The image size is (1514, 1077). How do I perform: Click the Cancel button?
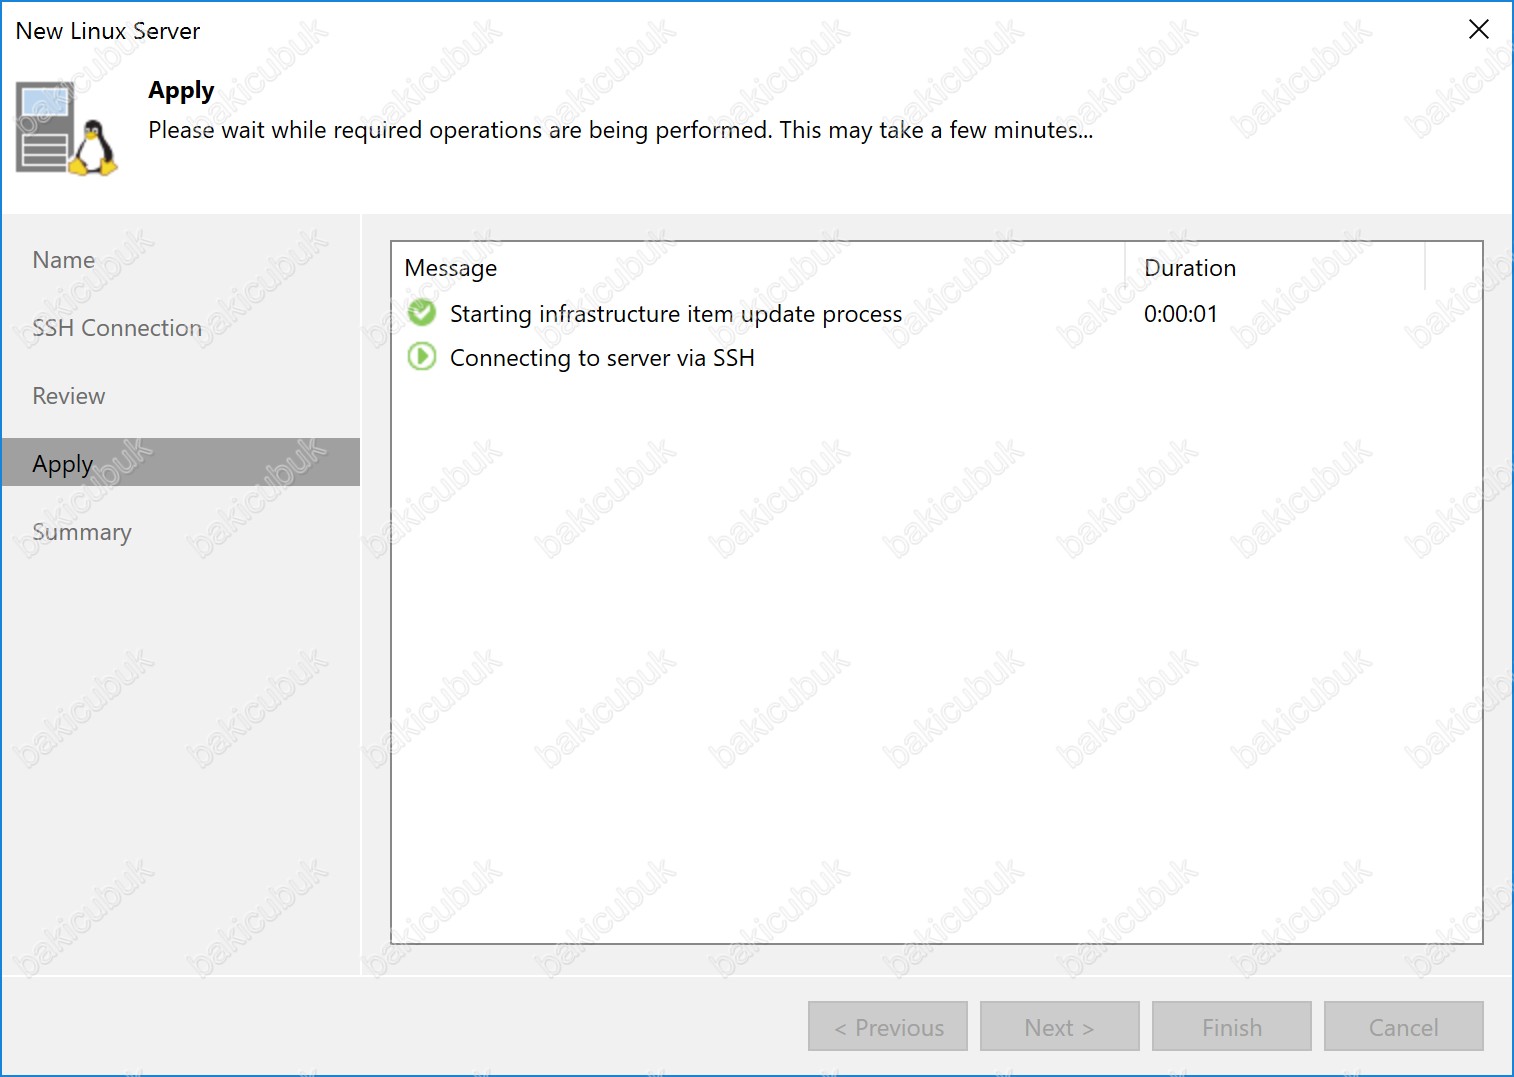click(1404, 1026)
